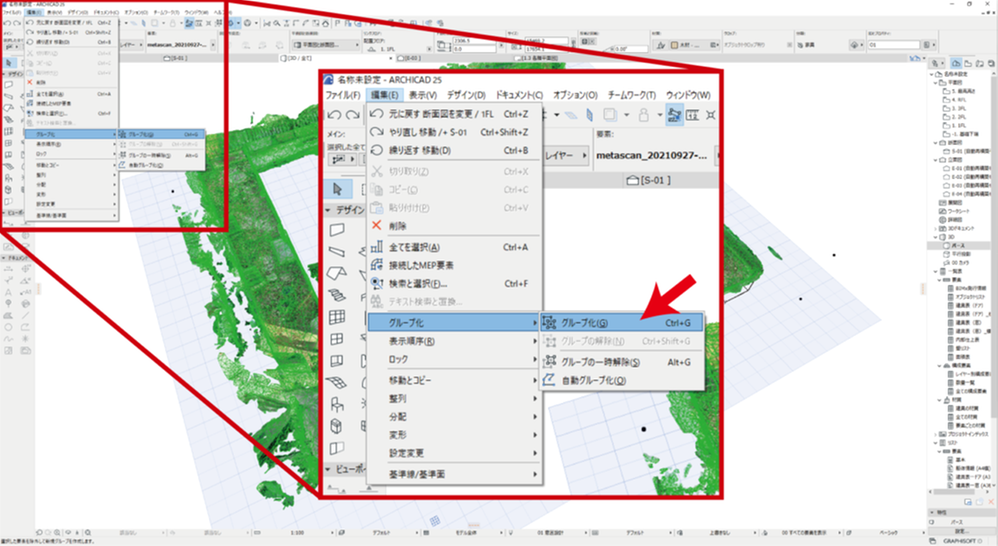This screenshot has width=998, height=546.
Task: Select ワークシート in the navigator tree
Action: [955, 211]
